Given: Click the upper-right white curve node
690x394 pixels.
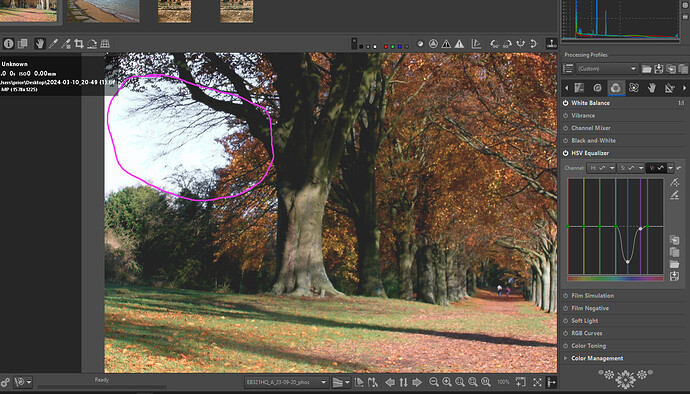Looking at the screenshot, I should [x=641, y=229].
